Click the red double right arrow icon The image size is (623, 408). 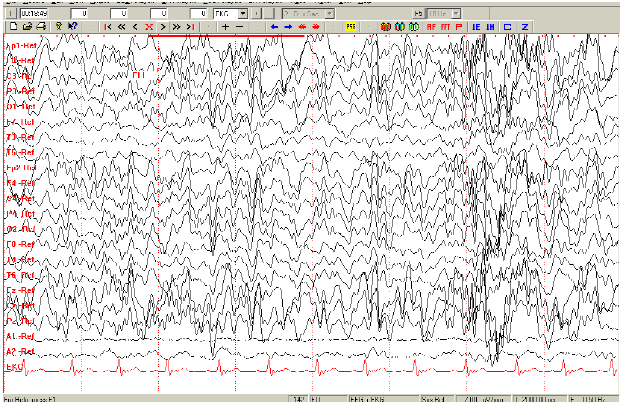(316, 27)
